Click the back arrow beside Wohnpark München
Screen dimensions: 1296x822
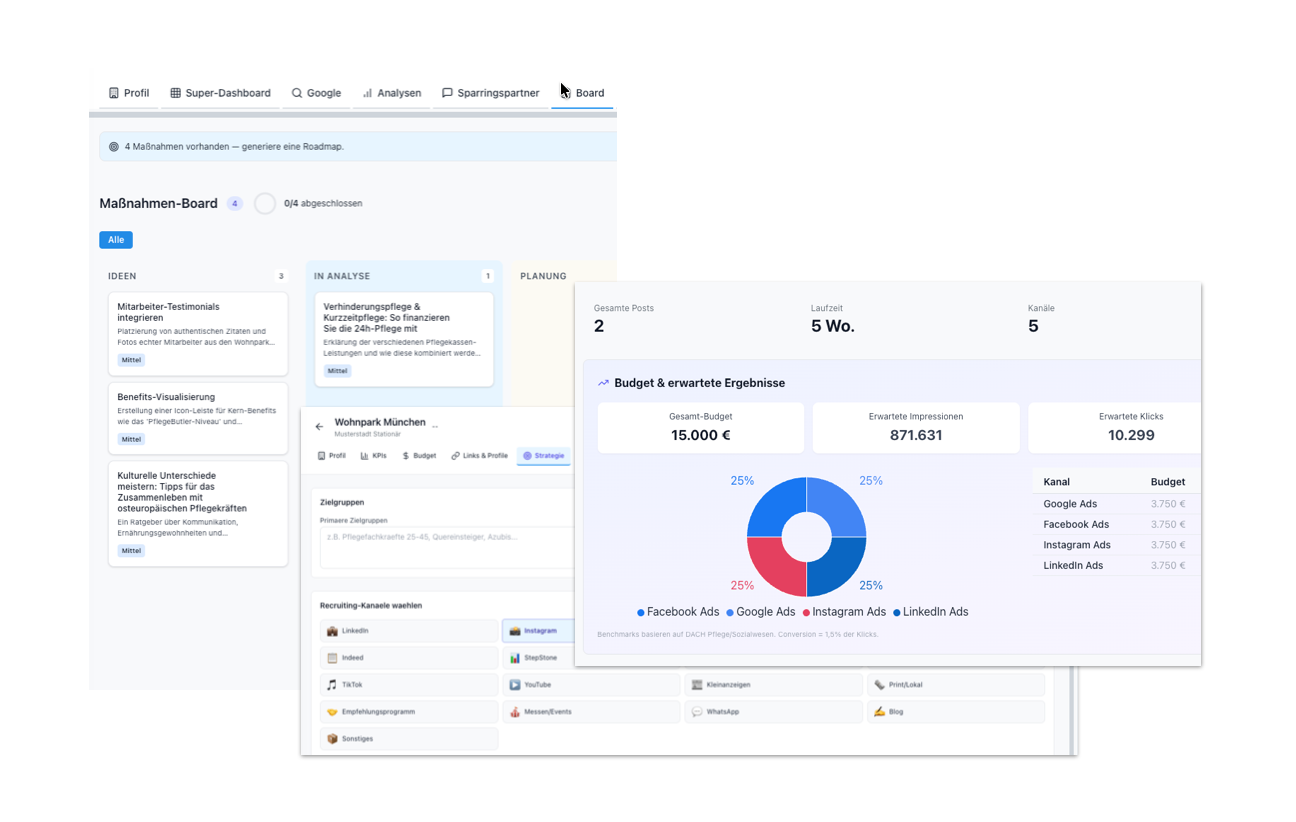[319, 427]
